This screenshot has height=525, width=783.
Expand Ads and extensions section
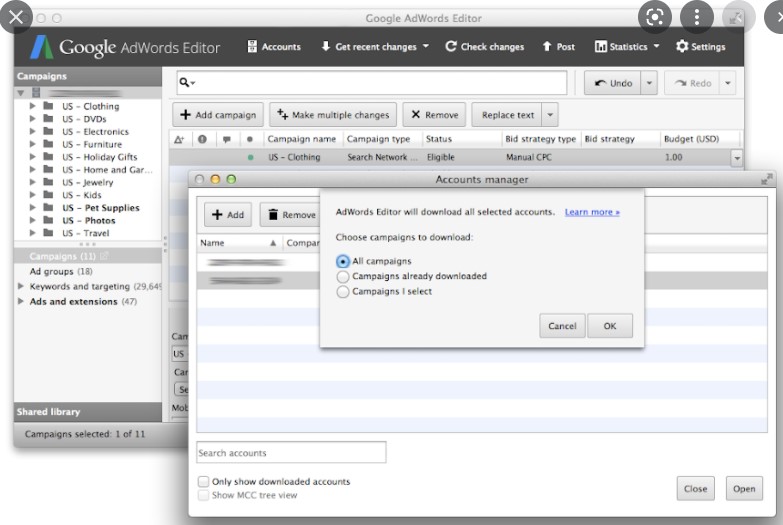(x=21, y=301)
